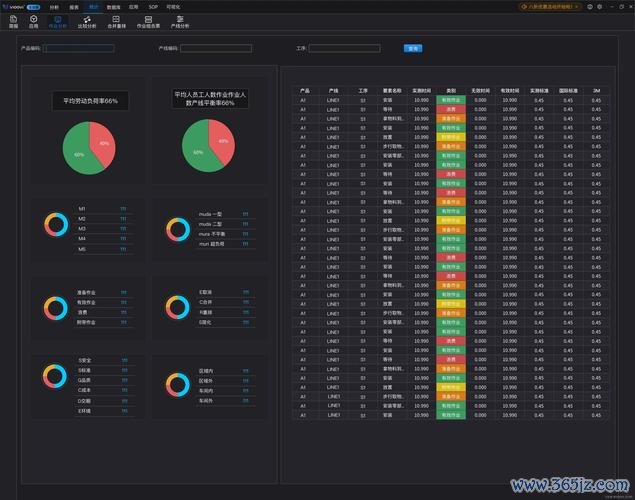The height and width of the screenshot is (500, 635).
Task: Launch the 产线分析 line analysis tool
Action: 180,22
